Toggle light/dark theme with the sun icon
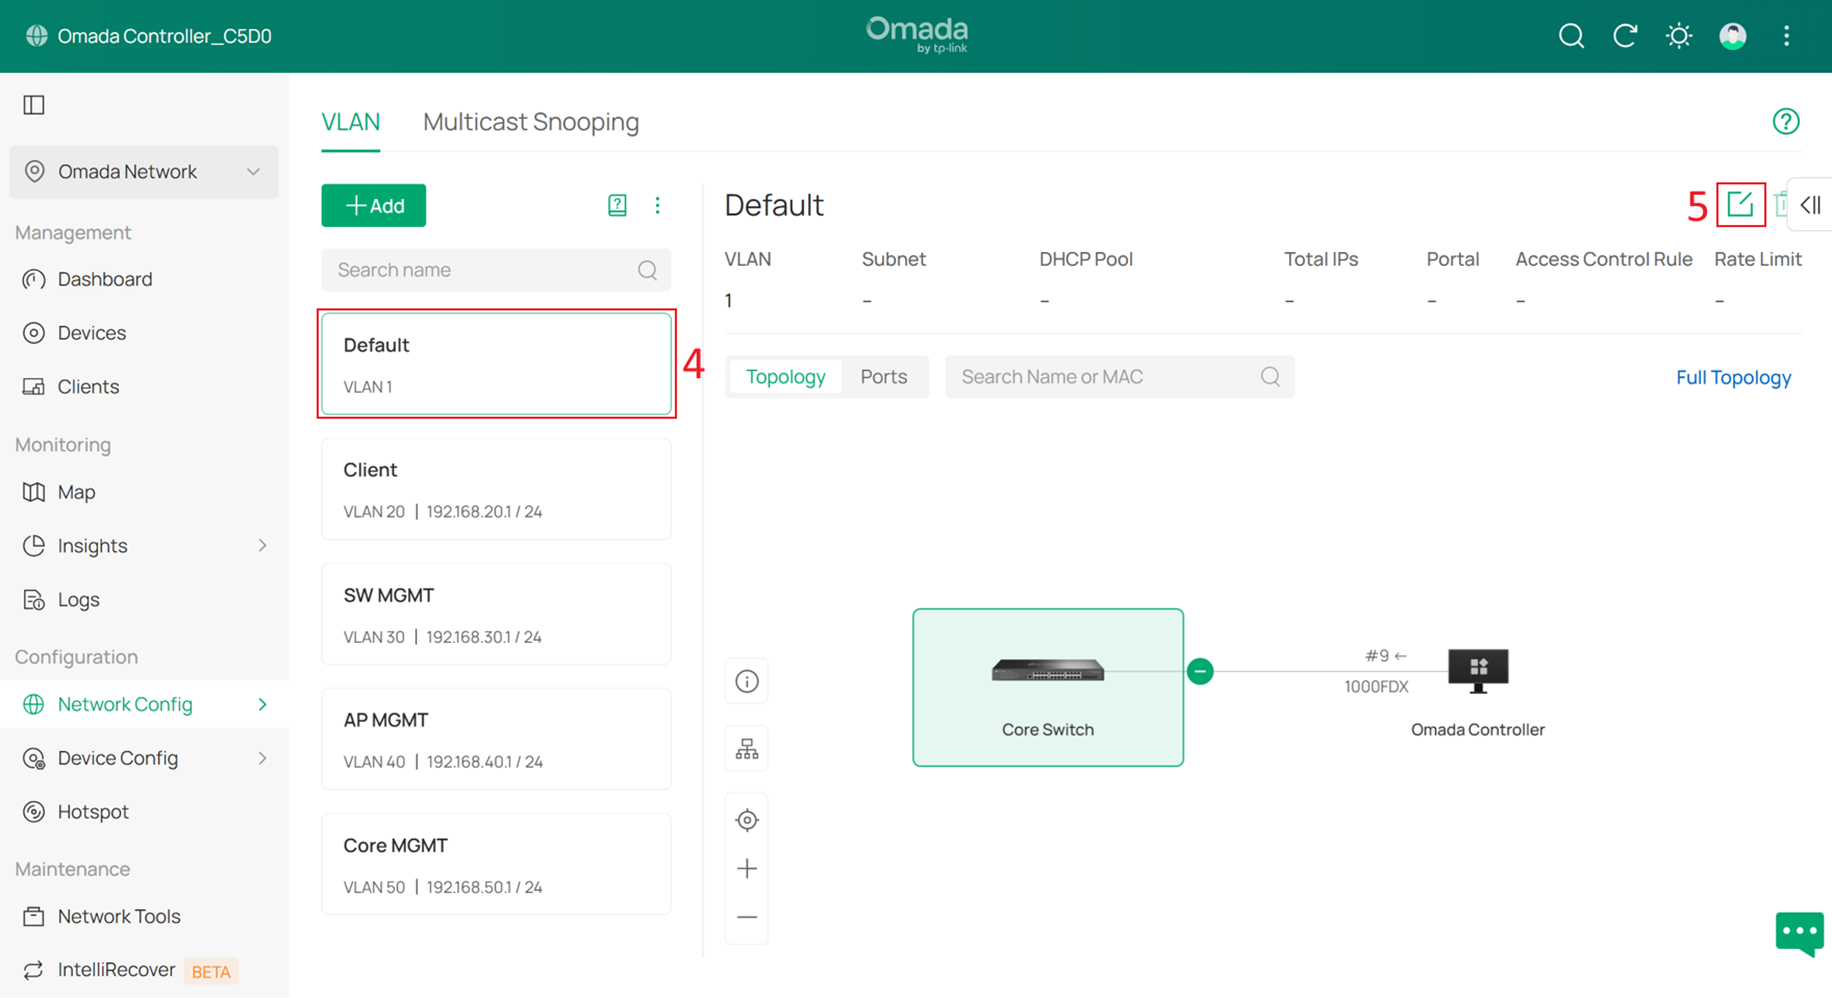 coord(1678,35)
